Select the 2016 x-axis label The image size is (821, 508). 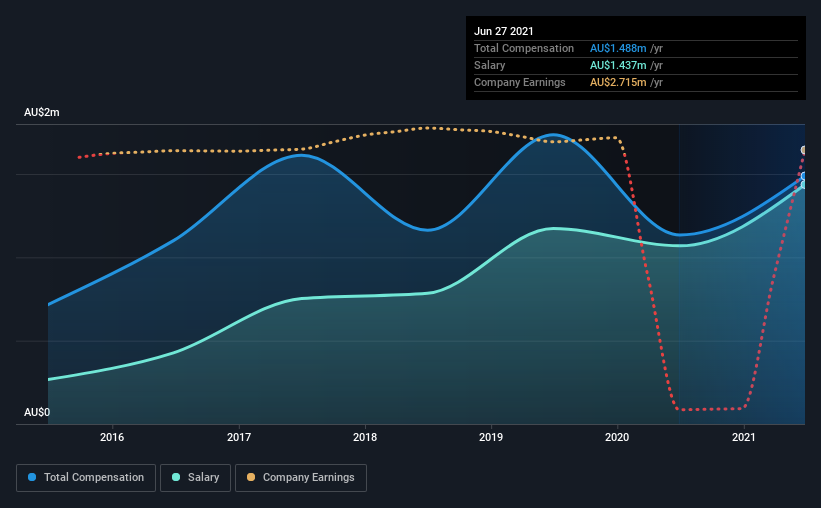pyautogui.click(x=112, y=437)
